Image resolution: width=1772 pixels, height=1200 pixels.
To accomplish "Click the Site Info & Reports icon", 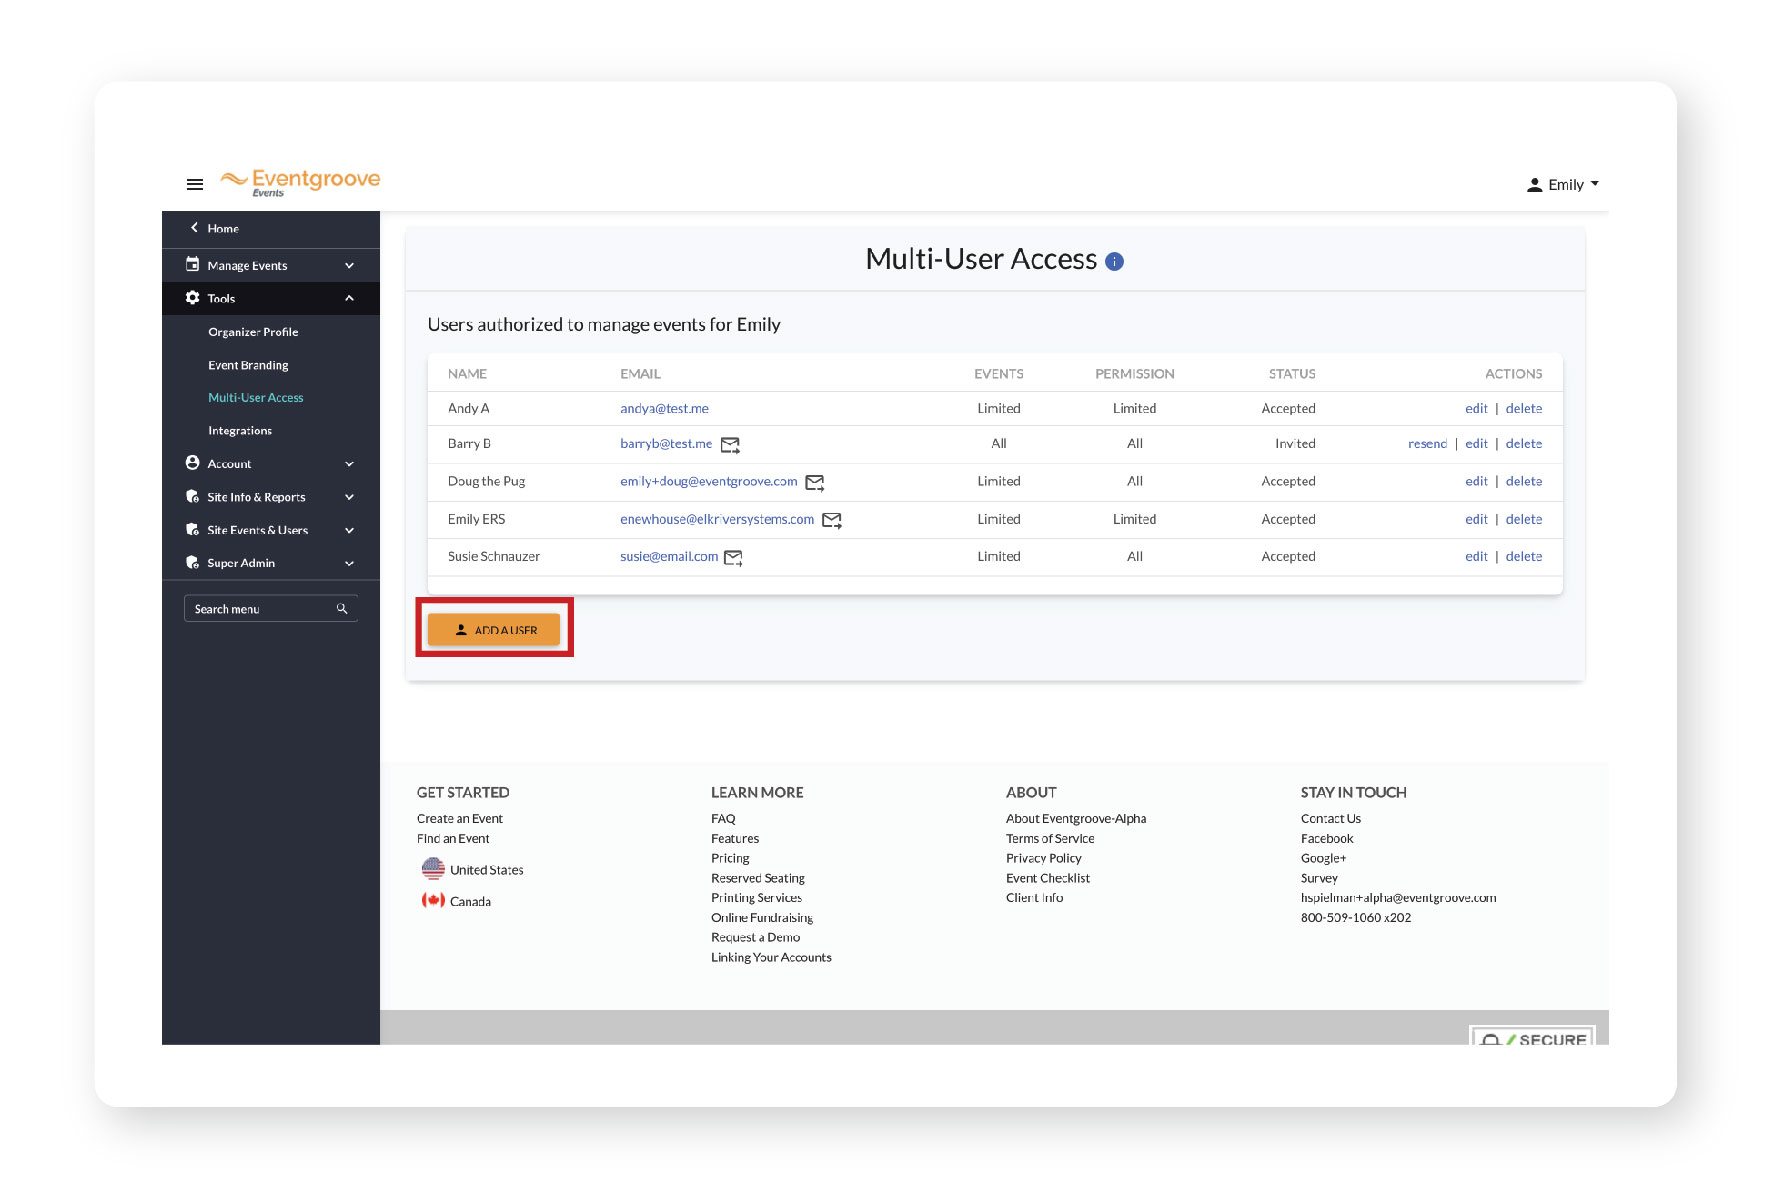I will (x=192, y=496).
